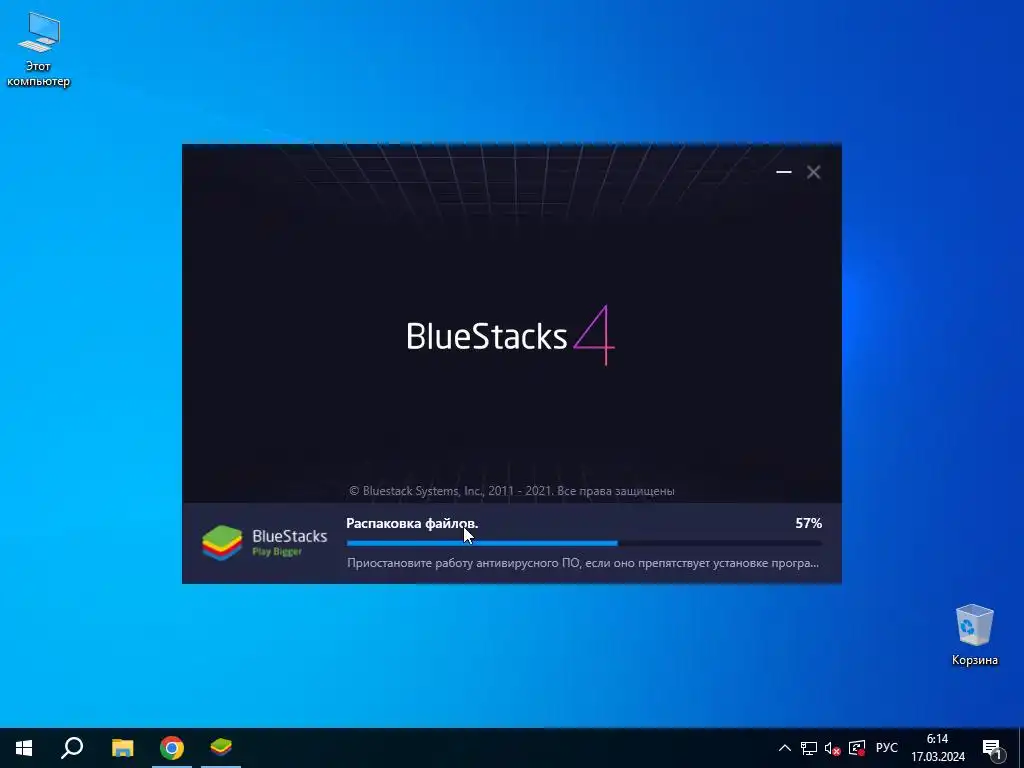
Task: Open the notification center icon
Action: tap(992, 748)
